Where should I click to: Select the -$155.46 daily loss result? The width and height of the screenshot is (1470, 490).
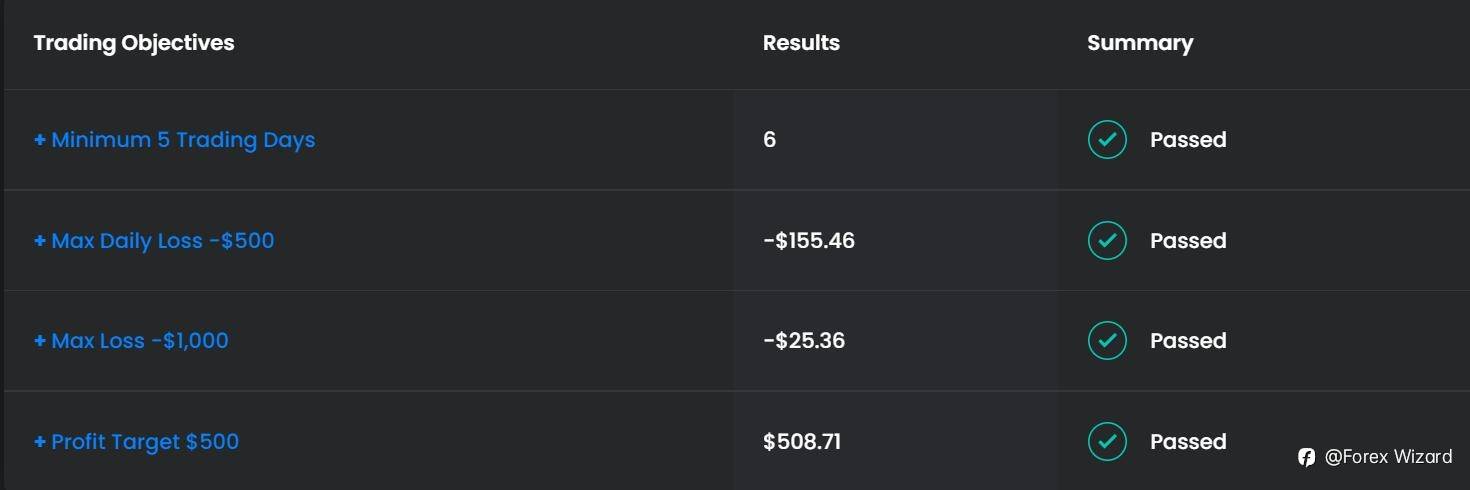click(809, 241)
